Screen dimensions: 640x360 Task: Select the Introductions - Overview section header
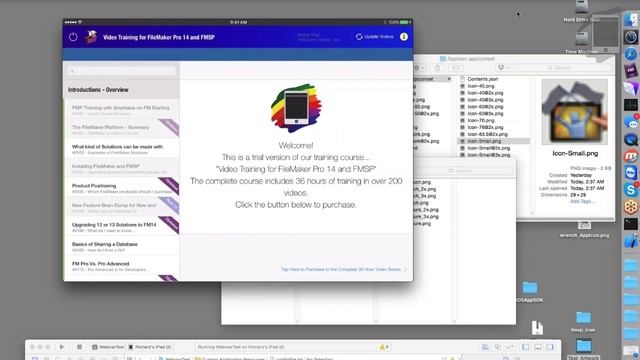[121, 89]
